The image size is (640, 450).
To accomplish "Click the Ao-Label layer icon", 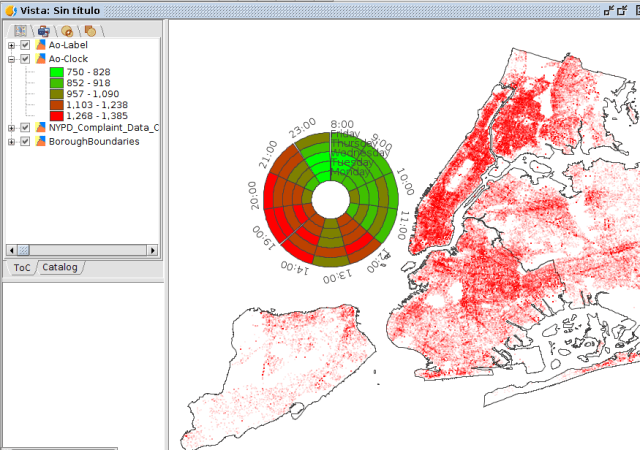I will click(41, 45).
